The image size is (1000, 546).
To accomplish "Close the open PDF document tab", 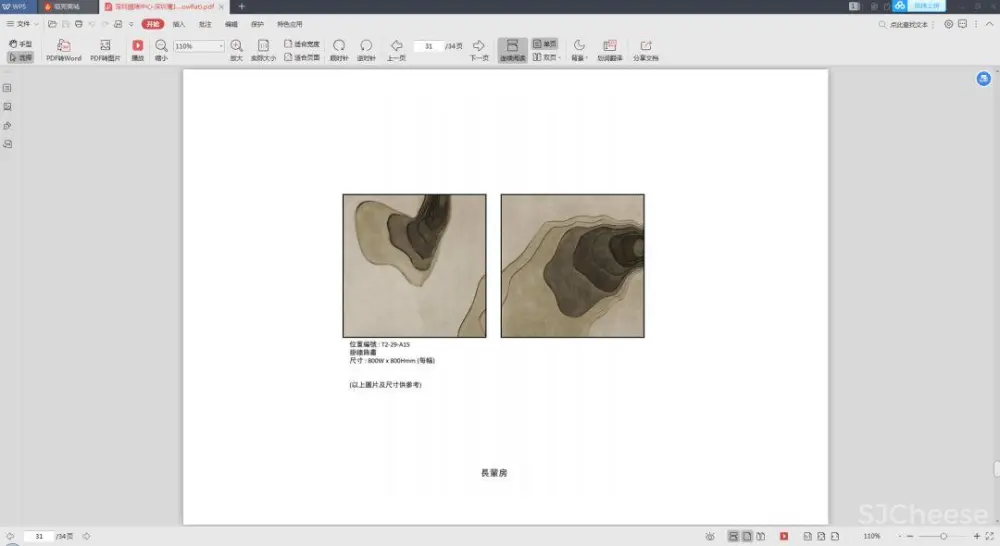I will [x=221, y=6].
